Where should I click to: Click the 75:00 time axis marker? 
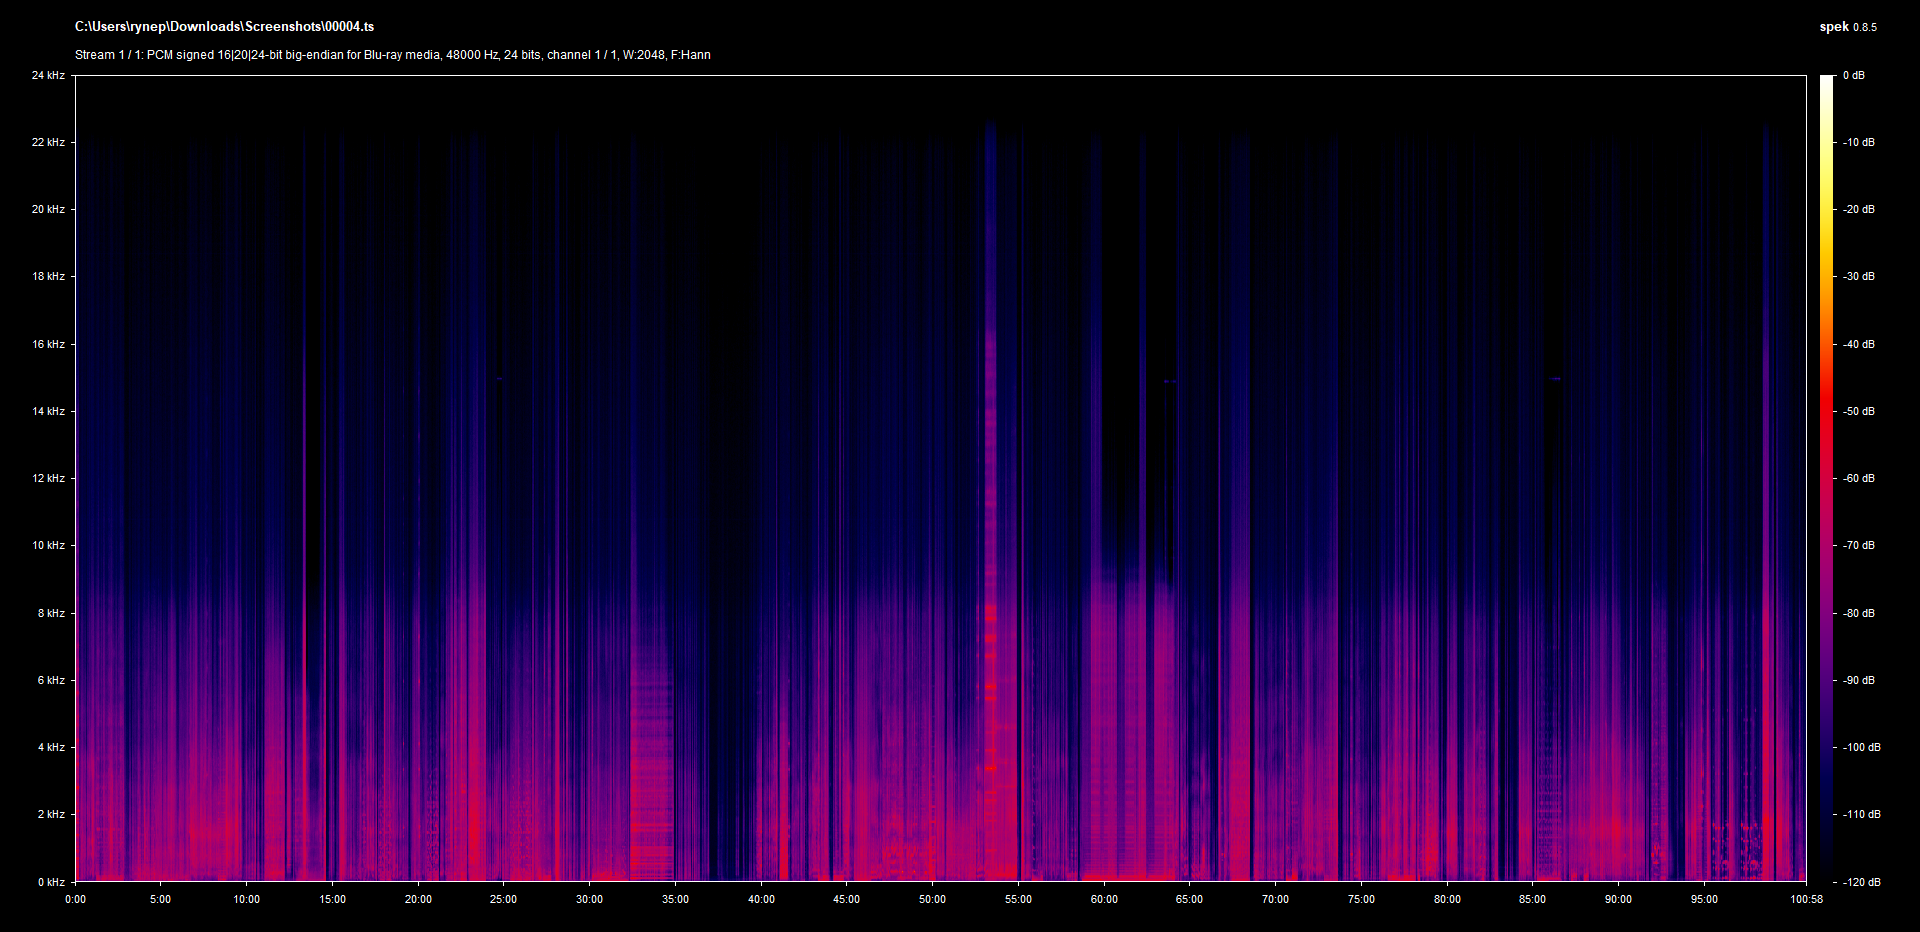pos(1361,899)
